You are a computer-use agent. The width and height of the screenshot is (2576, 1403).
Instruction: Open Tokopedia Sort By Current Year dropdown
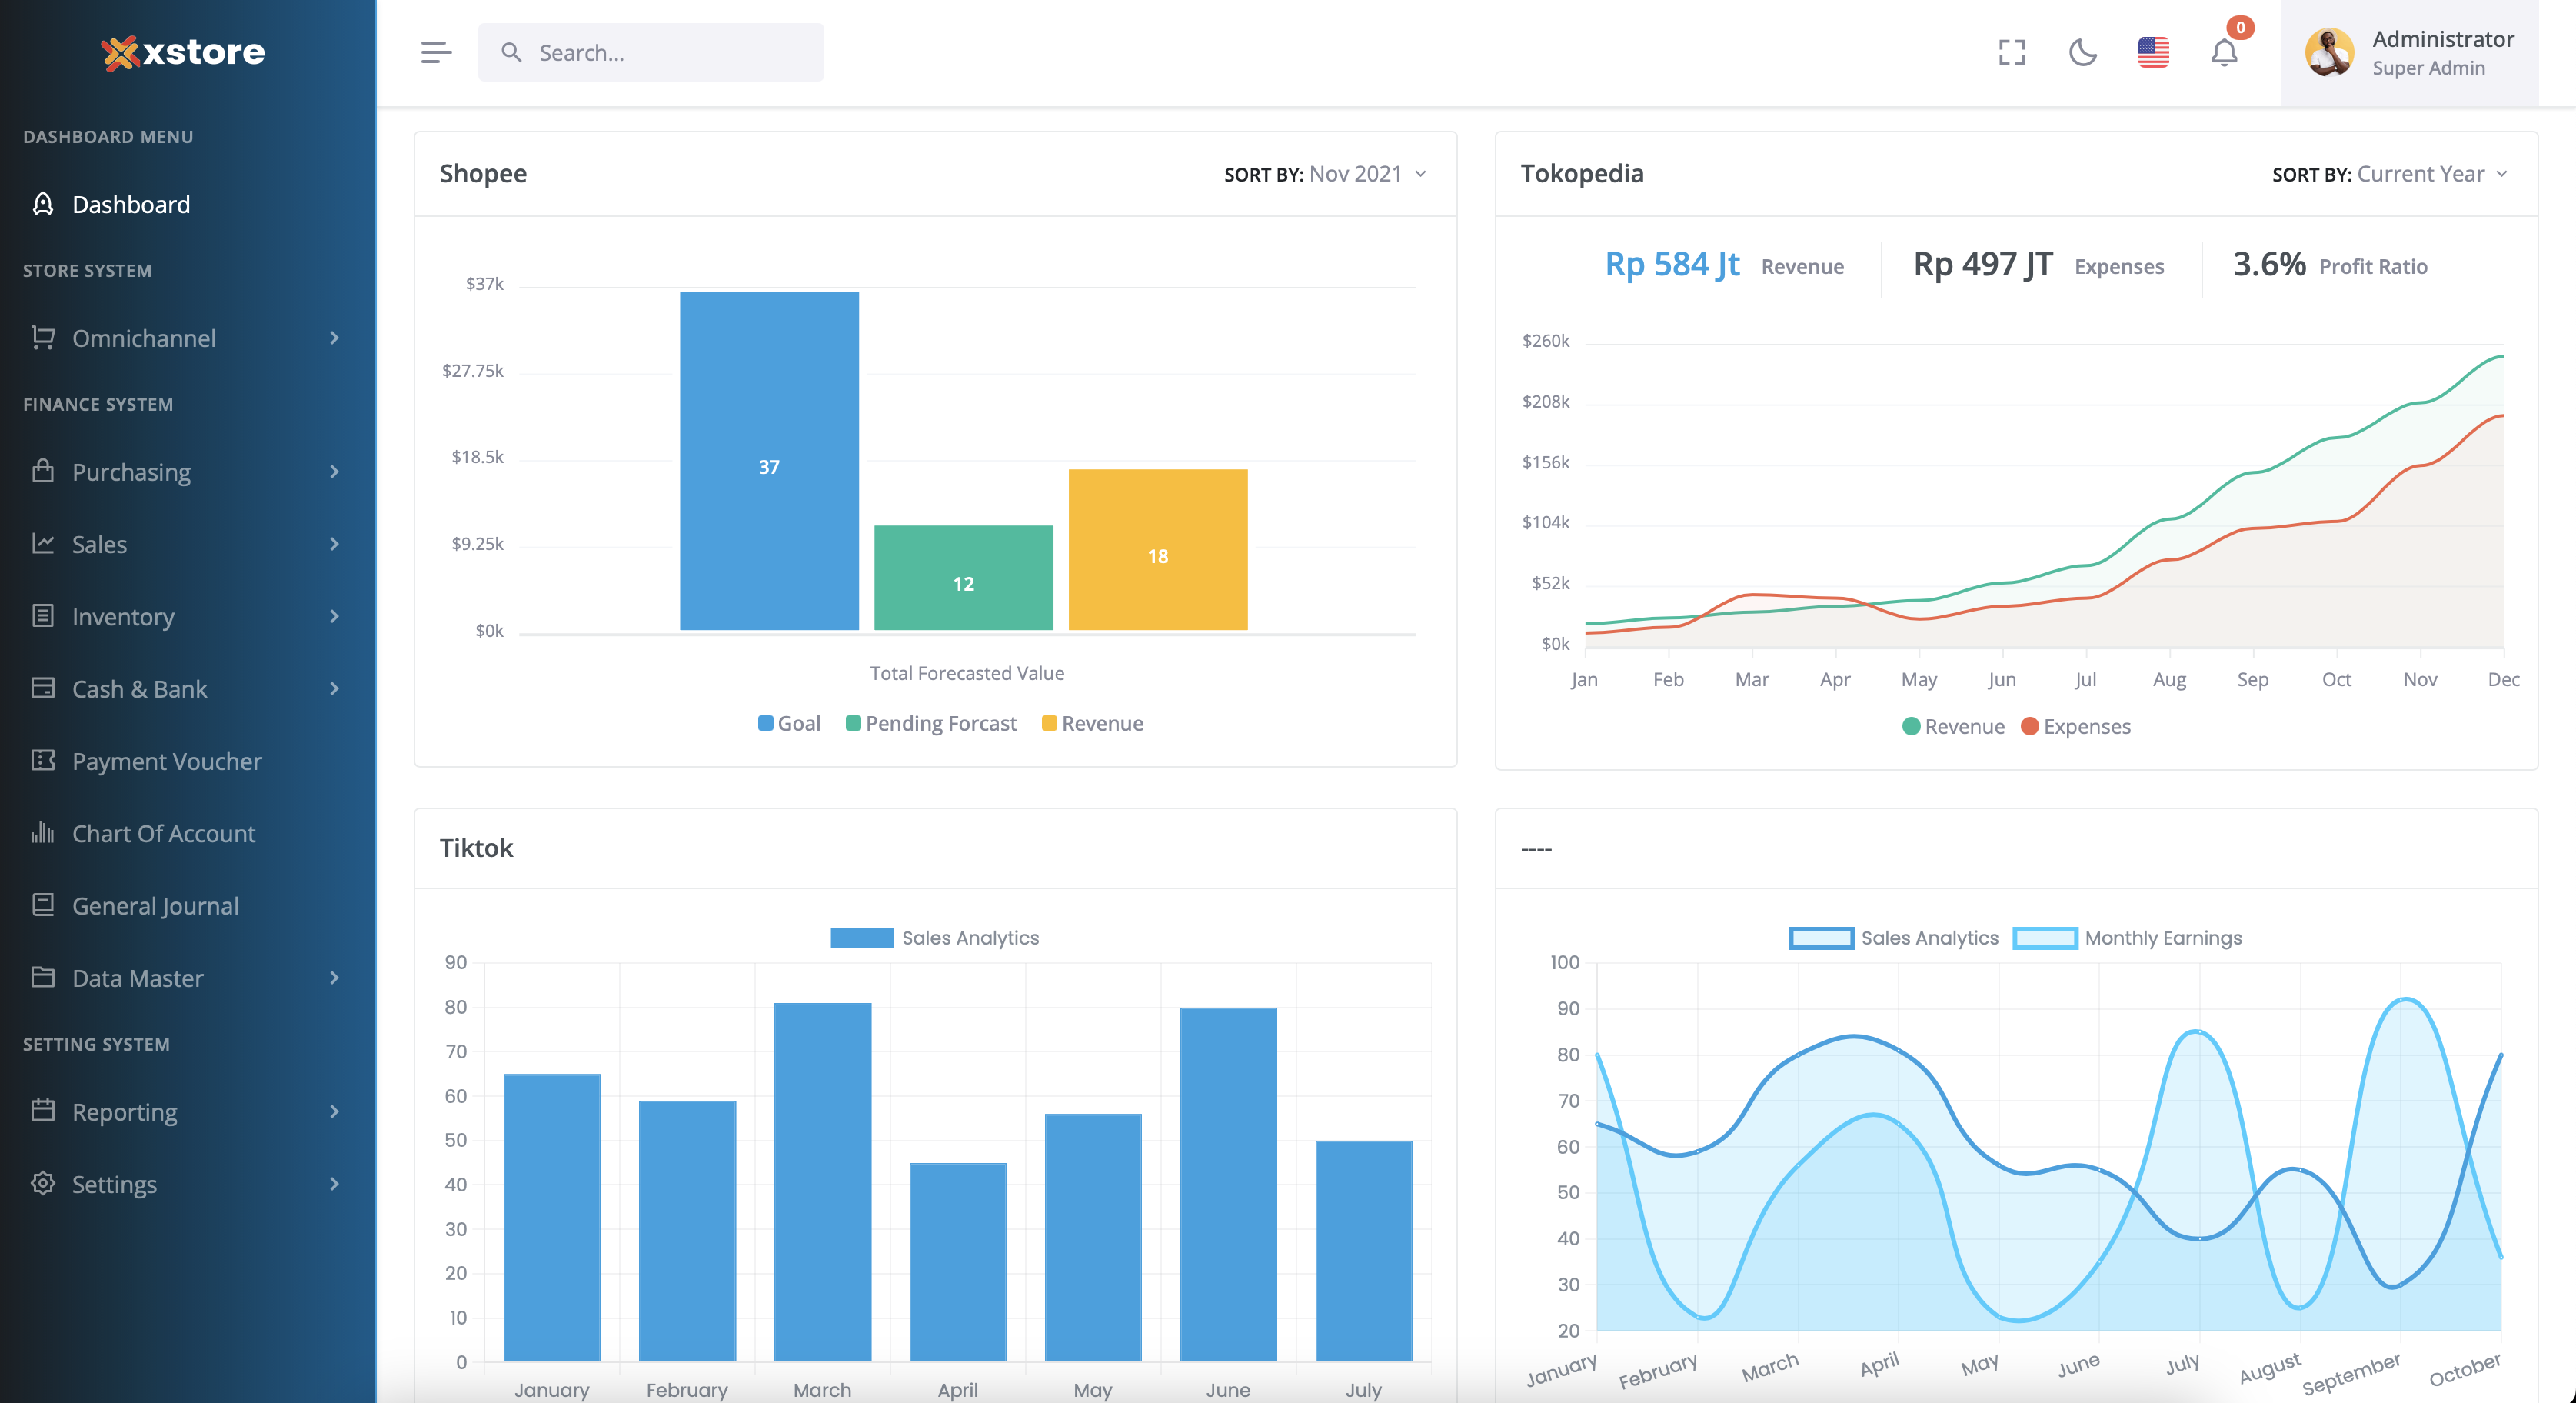pyautogui.click(x=2390, y=174)
